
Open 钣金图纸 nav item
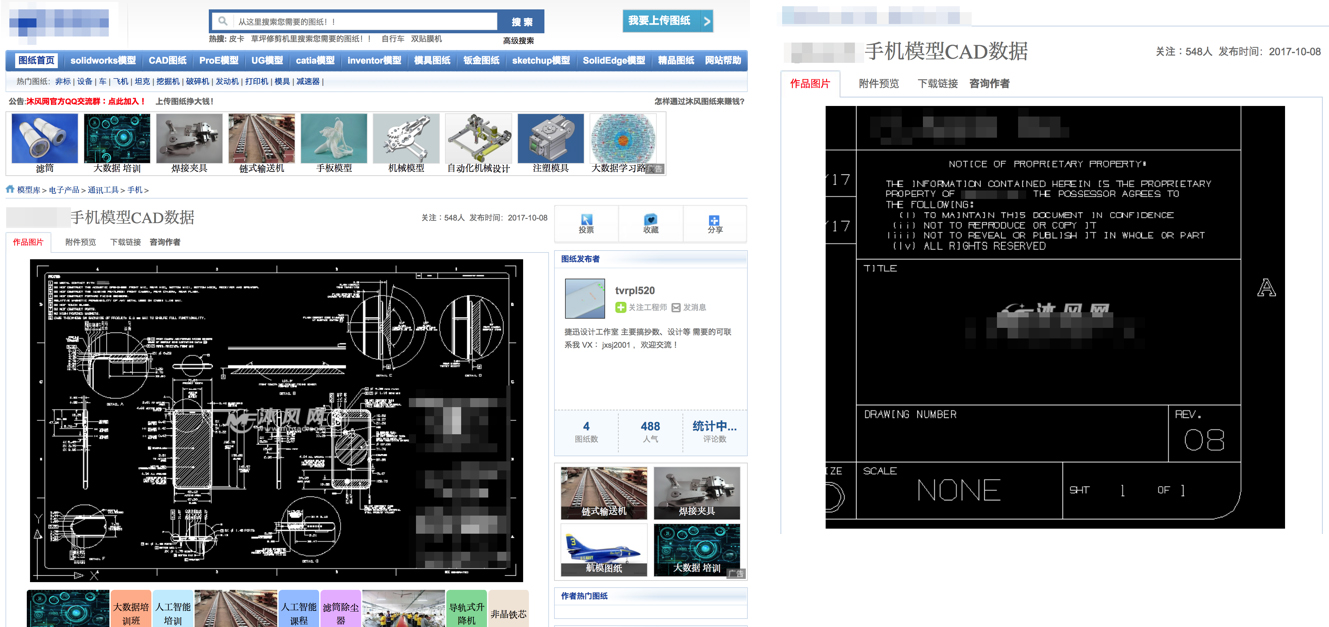(x=481, y=61)
